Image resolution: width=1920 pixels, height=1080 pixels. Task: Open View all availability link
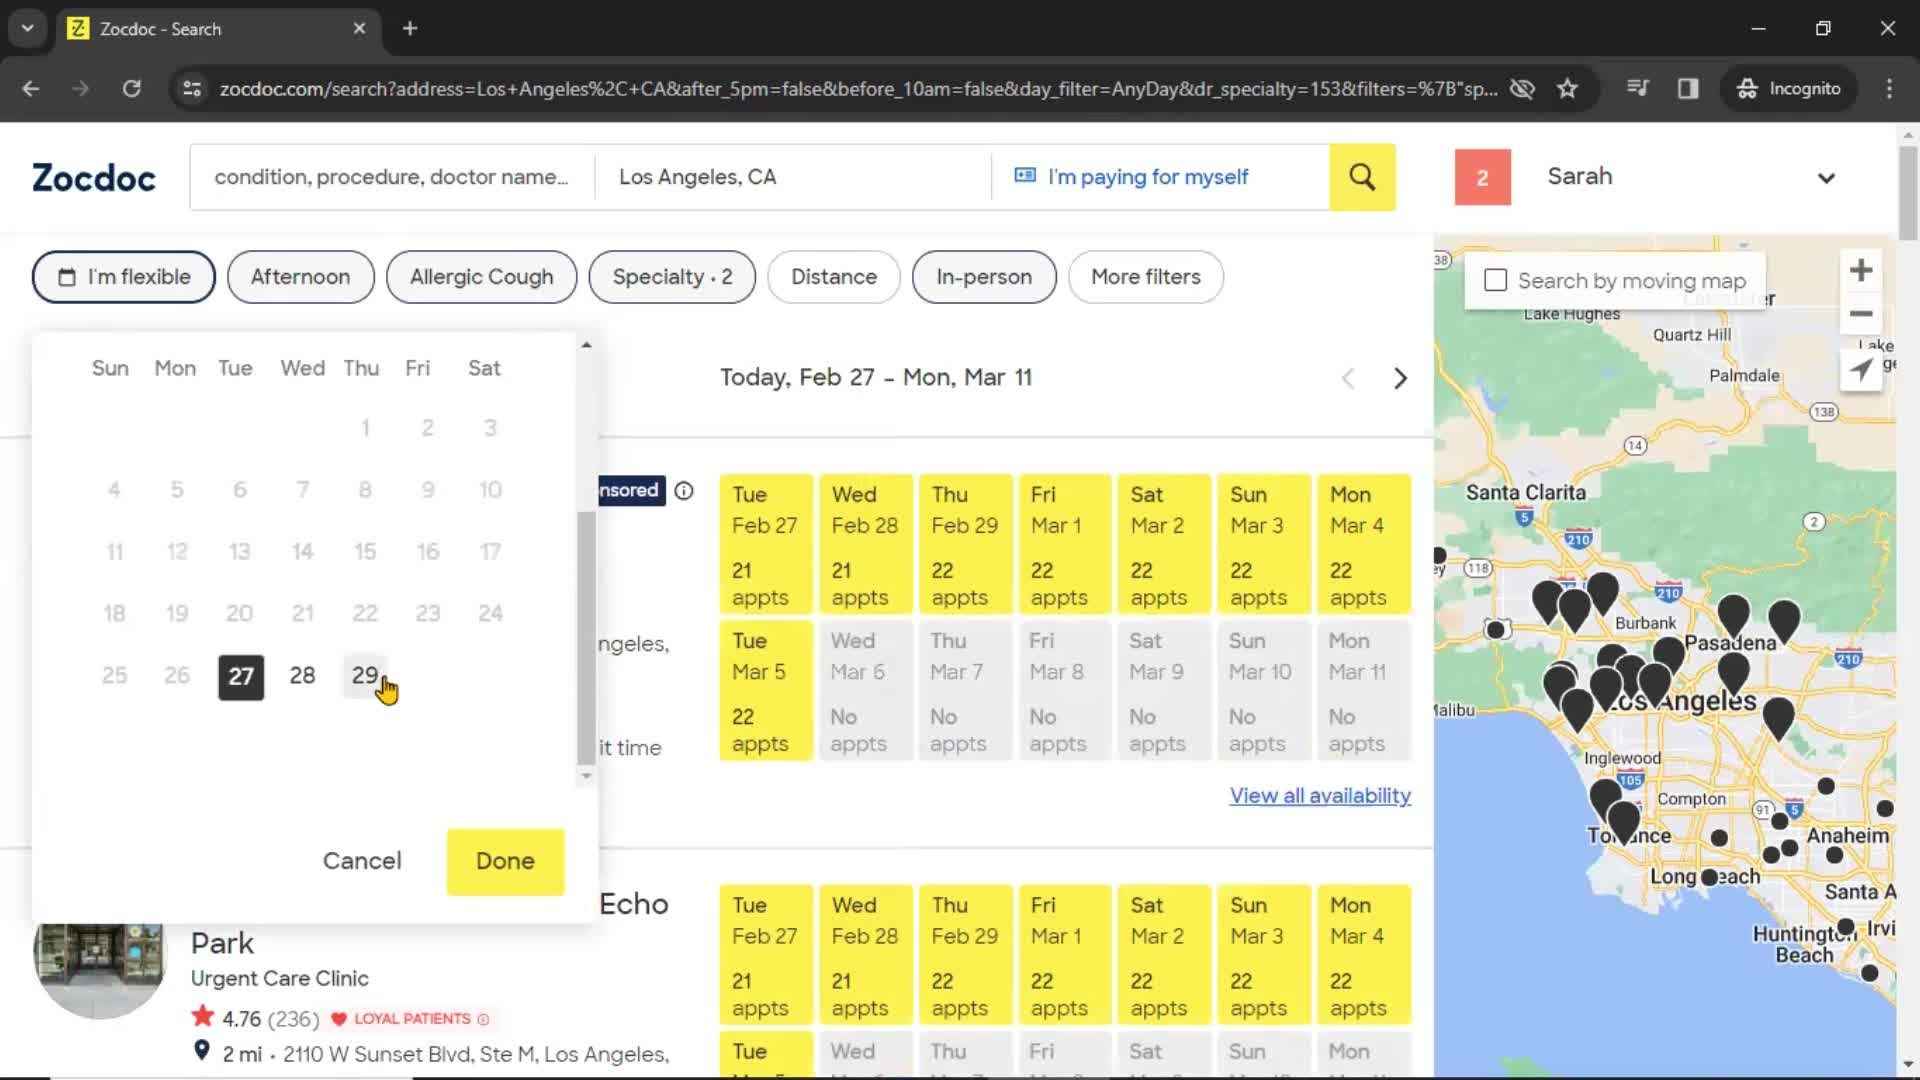(1320, 796)
